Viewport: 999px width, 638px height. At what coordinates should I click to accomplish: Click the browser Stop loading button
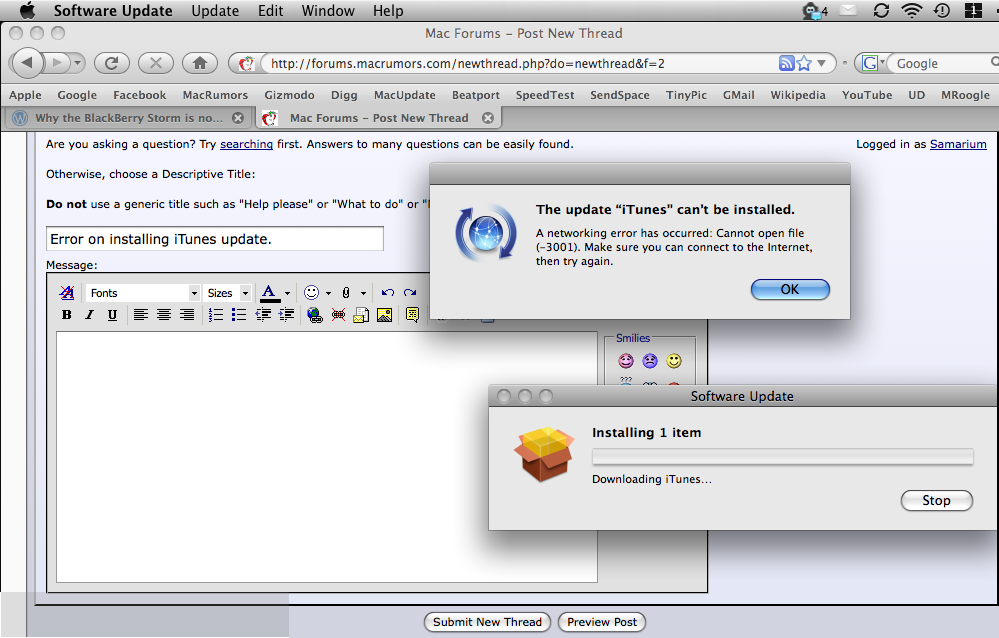[155, 62]
